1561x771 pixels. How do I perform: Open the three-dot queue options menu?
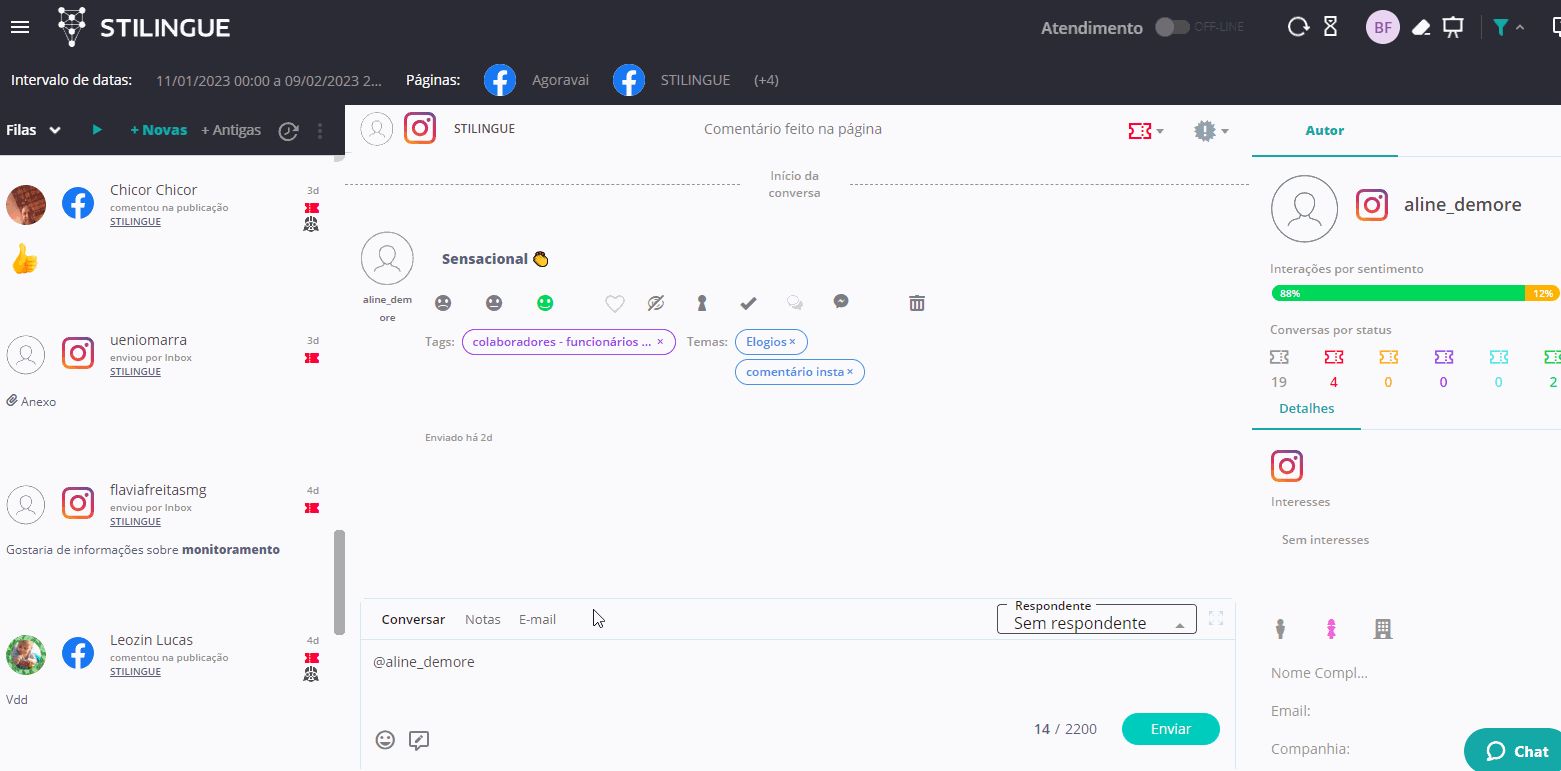pyautogui.click(x=320, y=131)
